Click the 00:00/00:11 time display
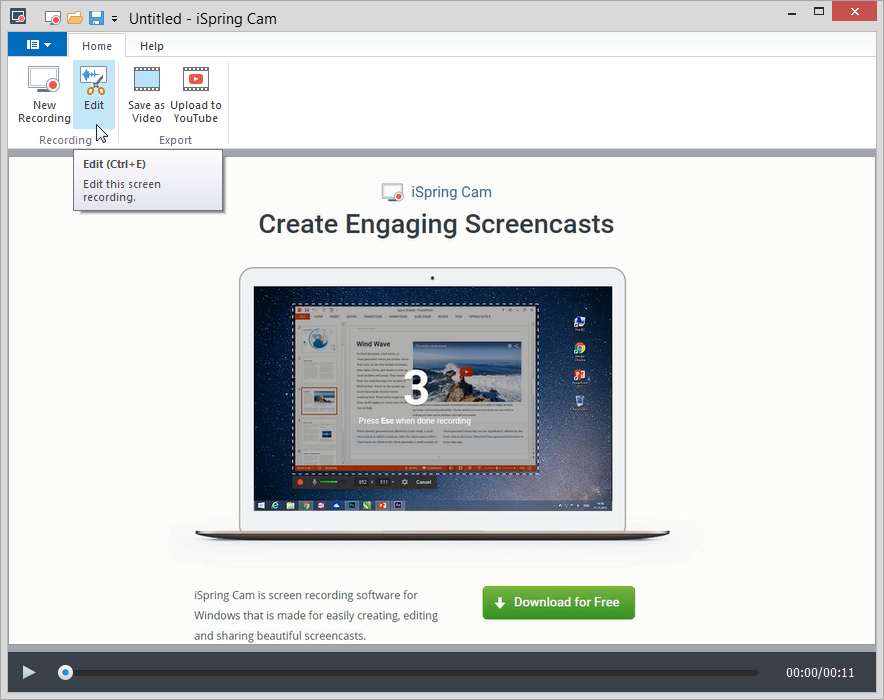 820,672
